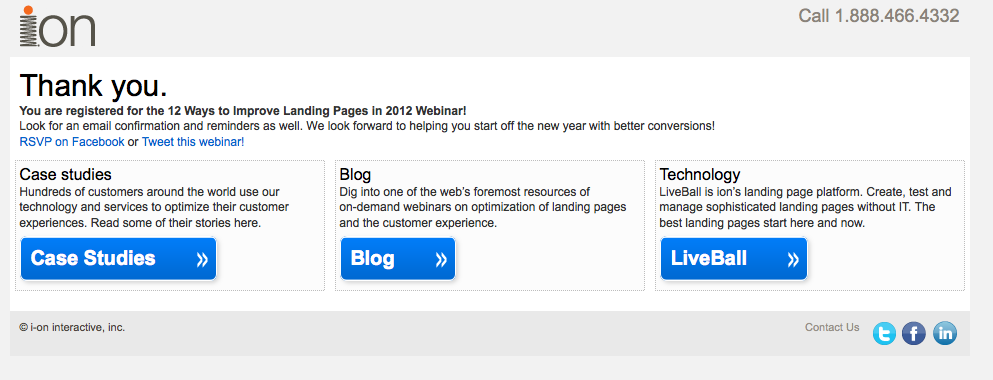Open the blue Blog button
This screenshot has width=993, height=380.
click(398, 258)
